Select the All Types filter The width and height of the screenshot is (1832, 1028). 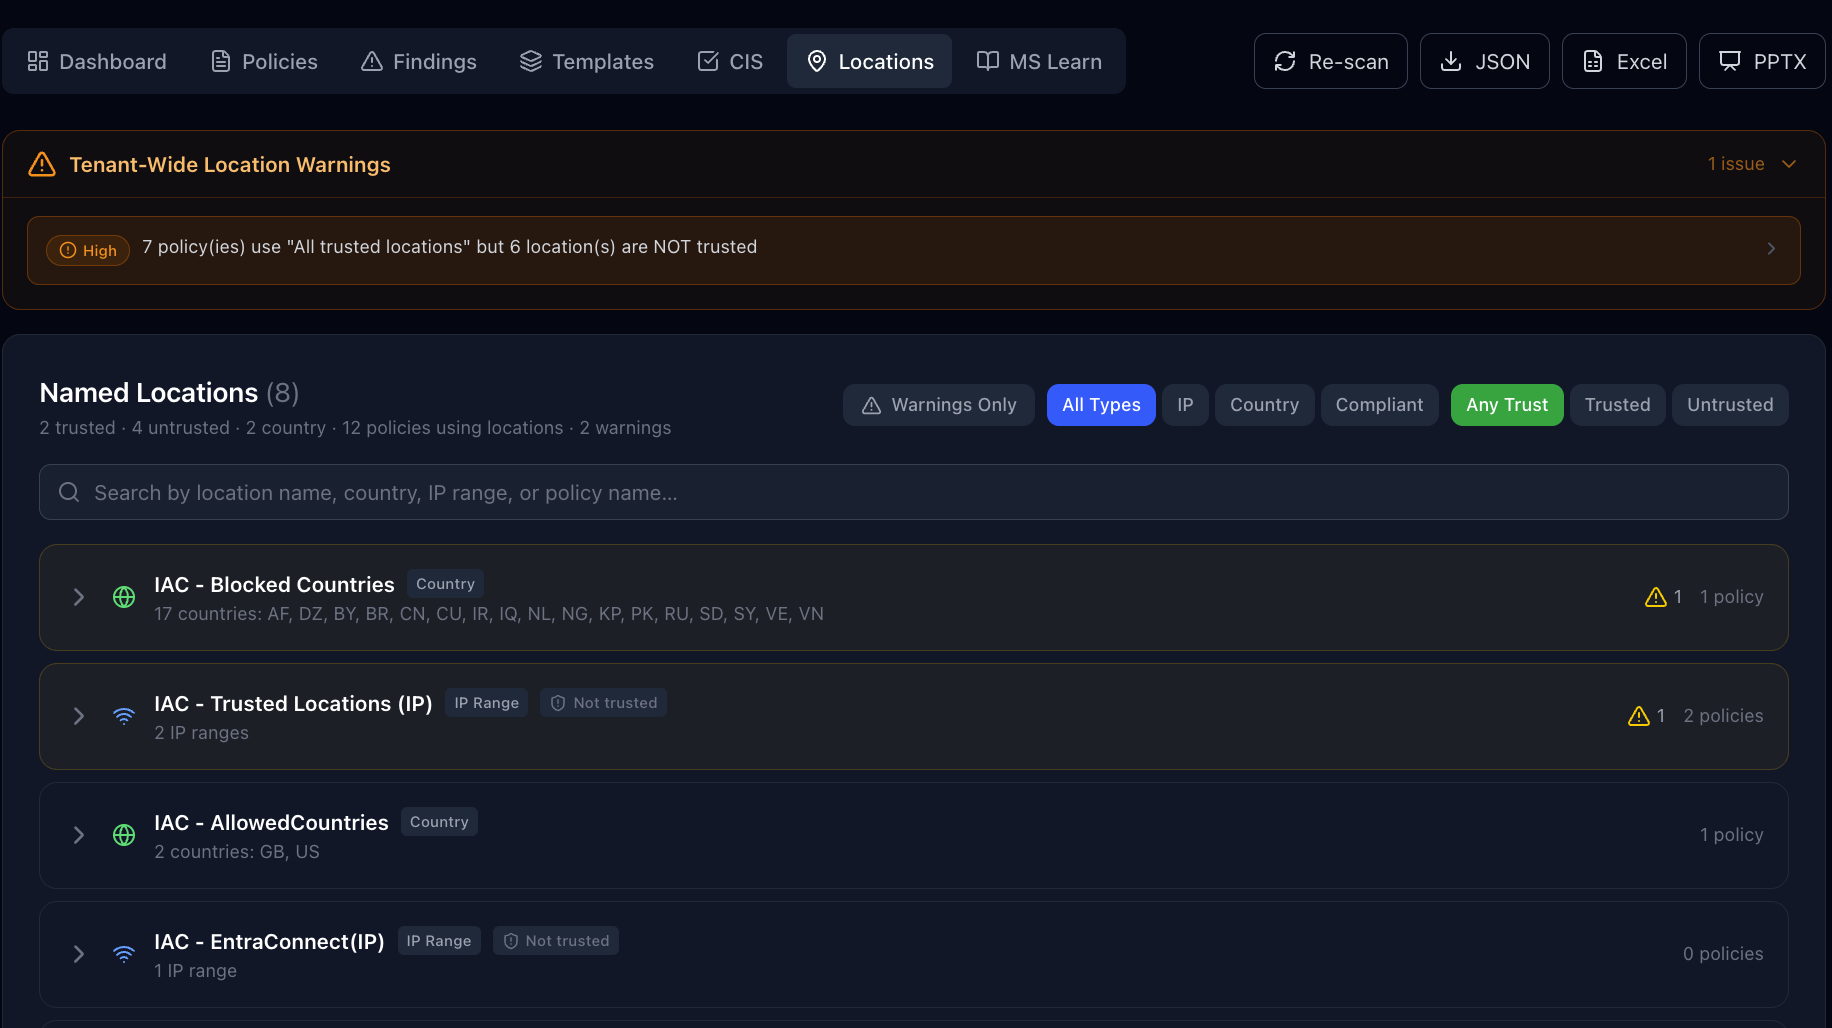1101,405
